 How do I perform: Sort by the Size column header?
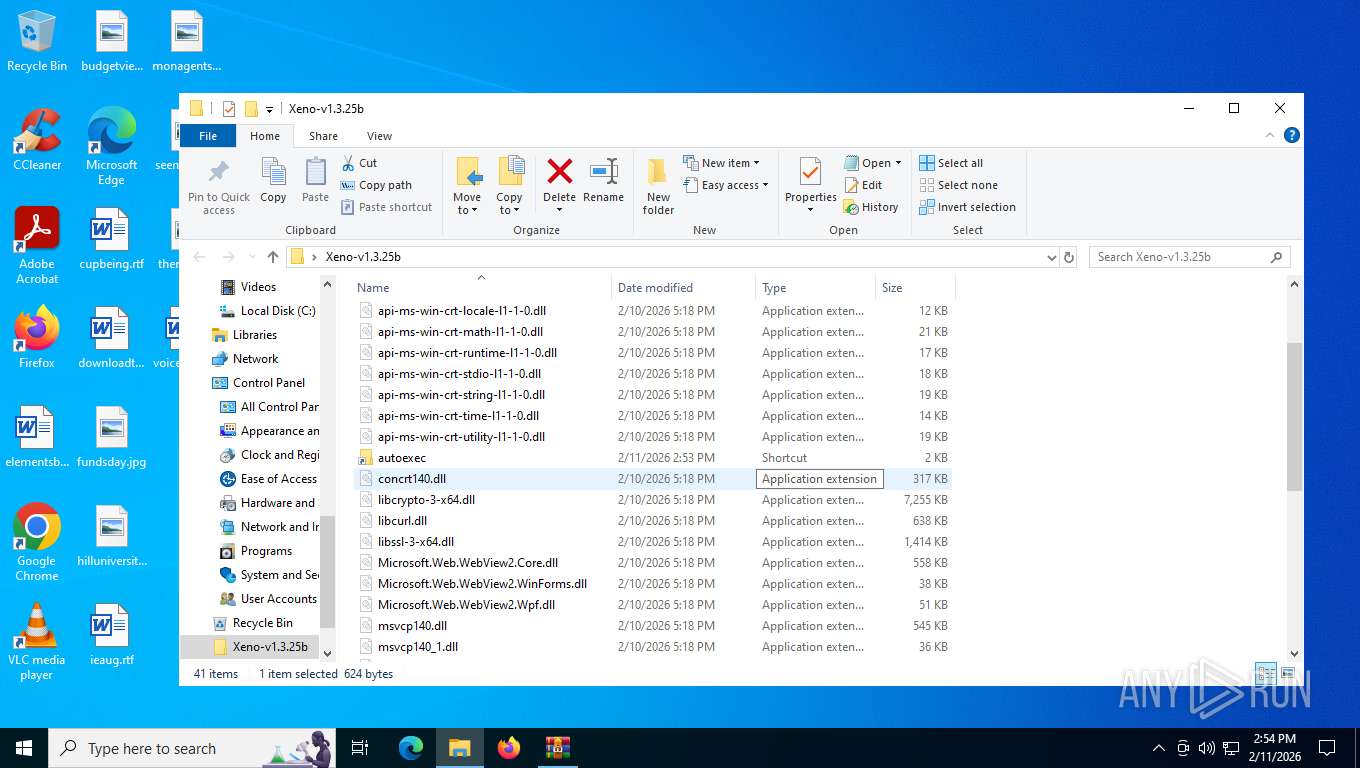(x=915, y=288)
